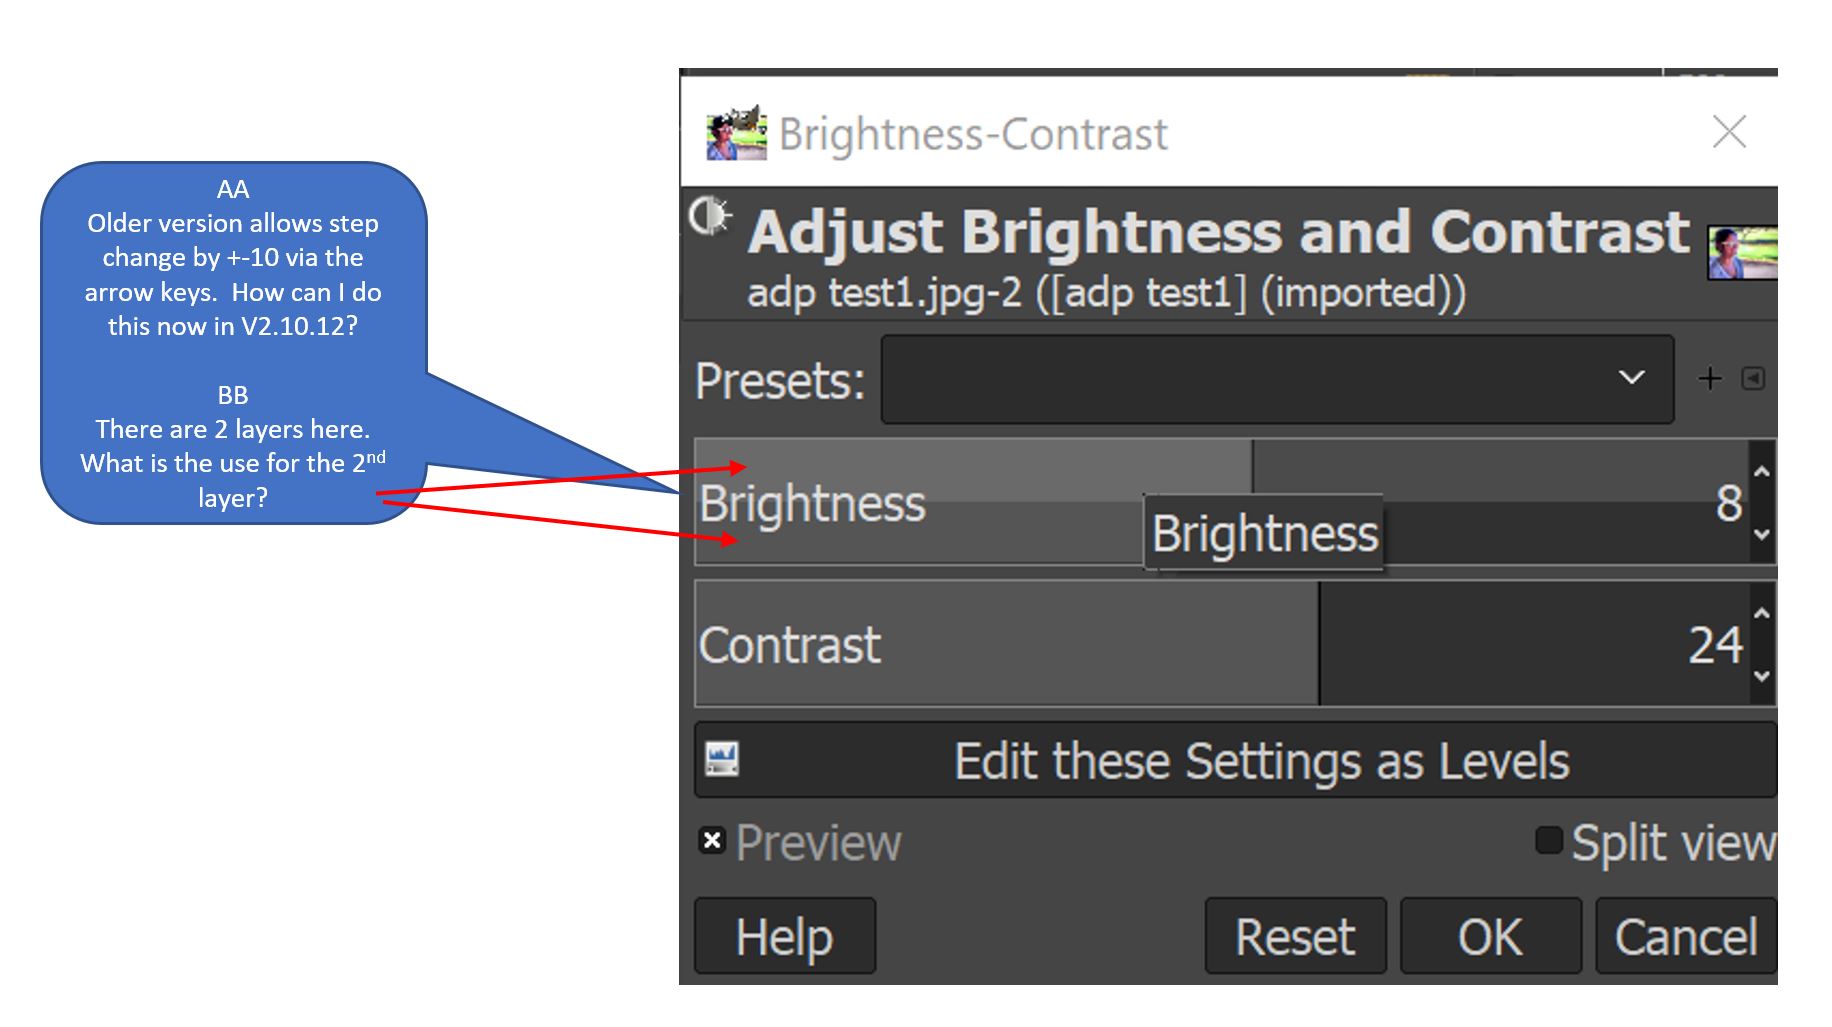
Task: Click the Brightness-Contrast tool icon in header
Action: pos(711,216)
